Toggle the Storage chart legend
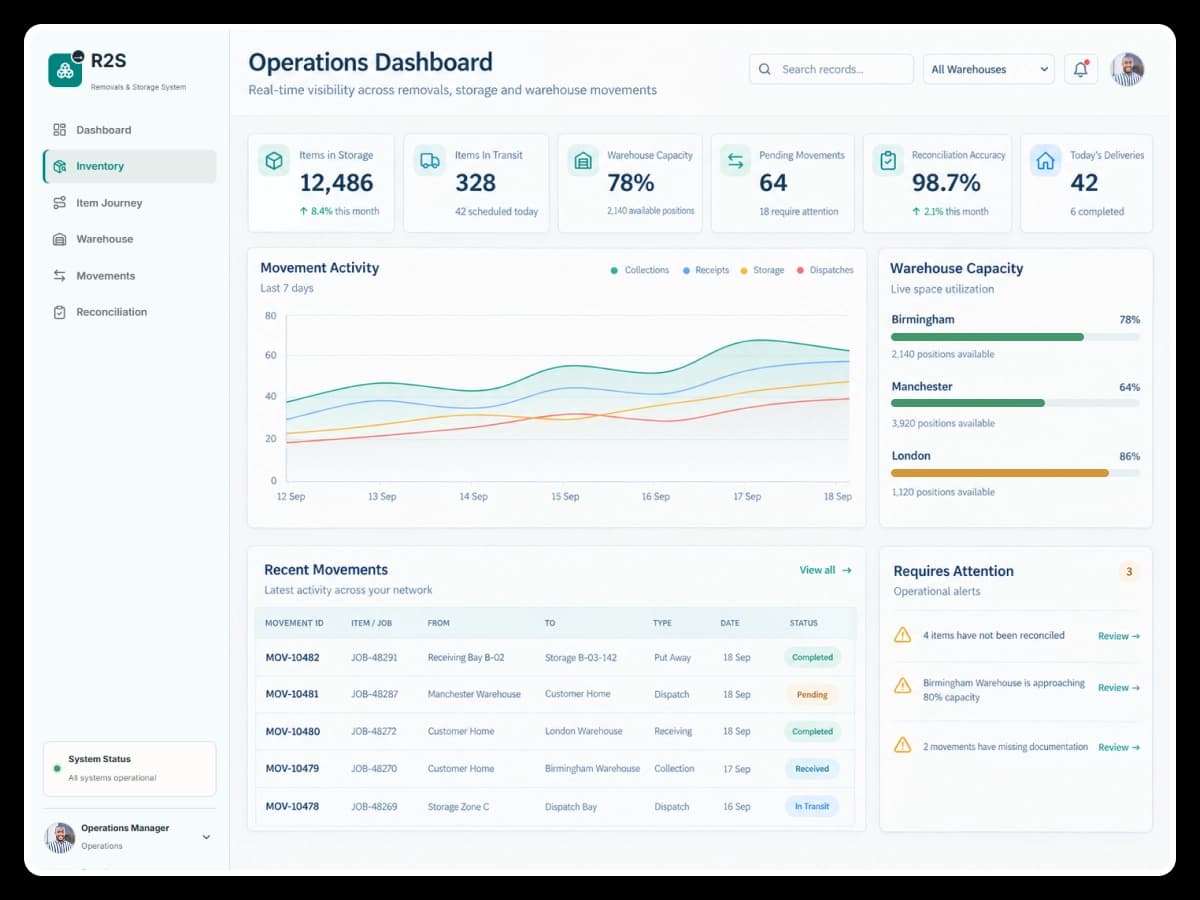The width and height of the screenshot is (1200, 900). click(x=762, y=270)
